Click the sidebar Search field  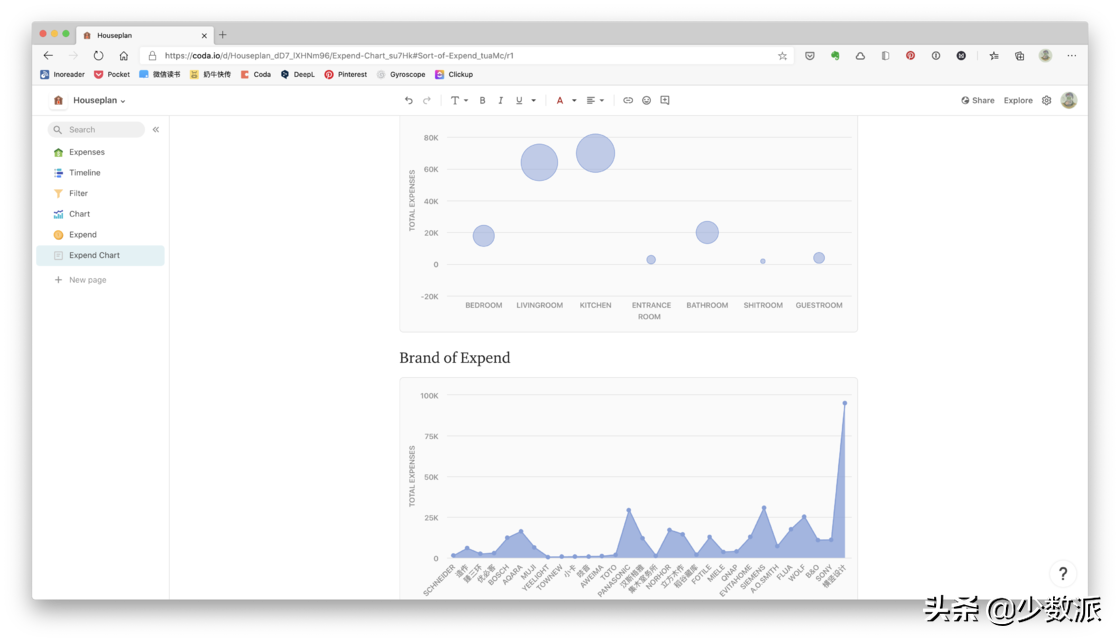[x=96, y=130]
